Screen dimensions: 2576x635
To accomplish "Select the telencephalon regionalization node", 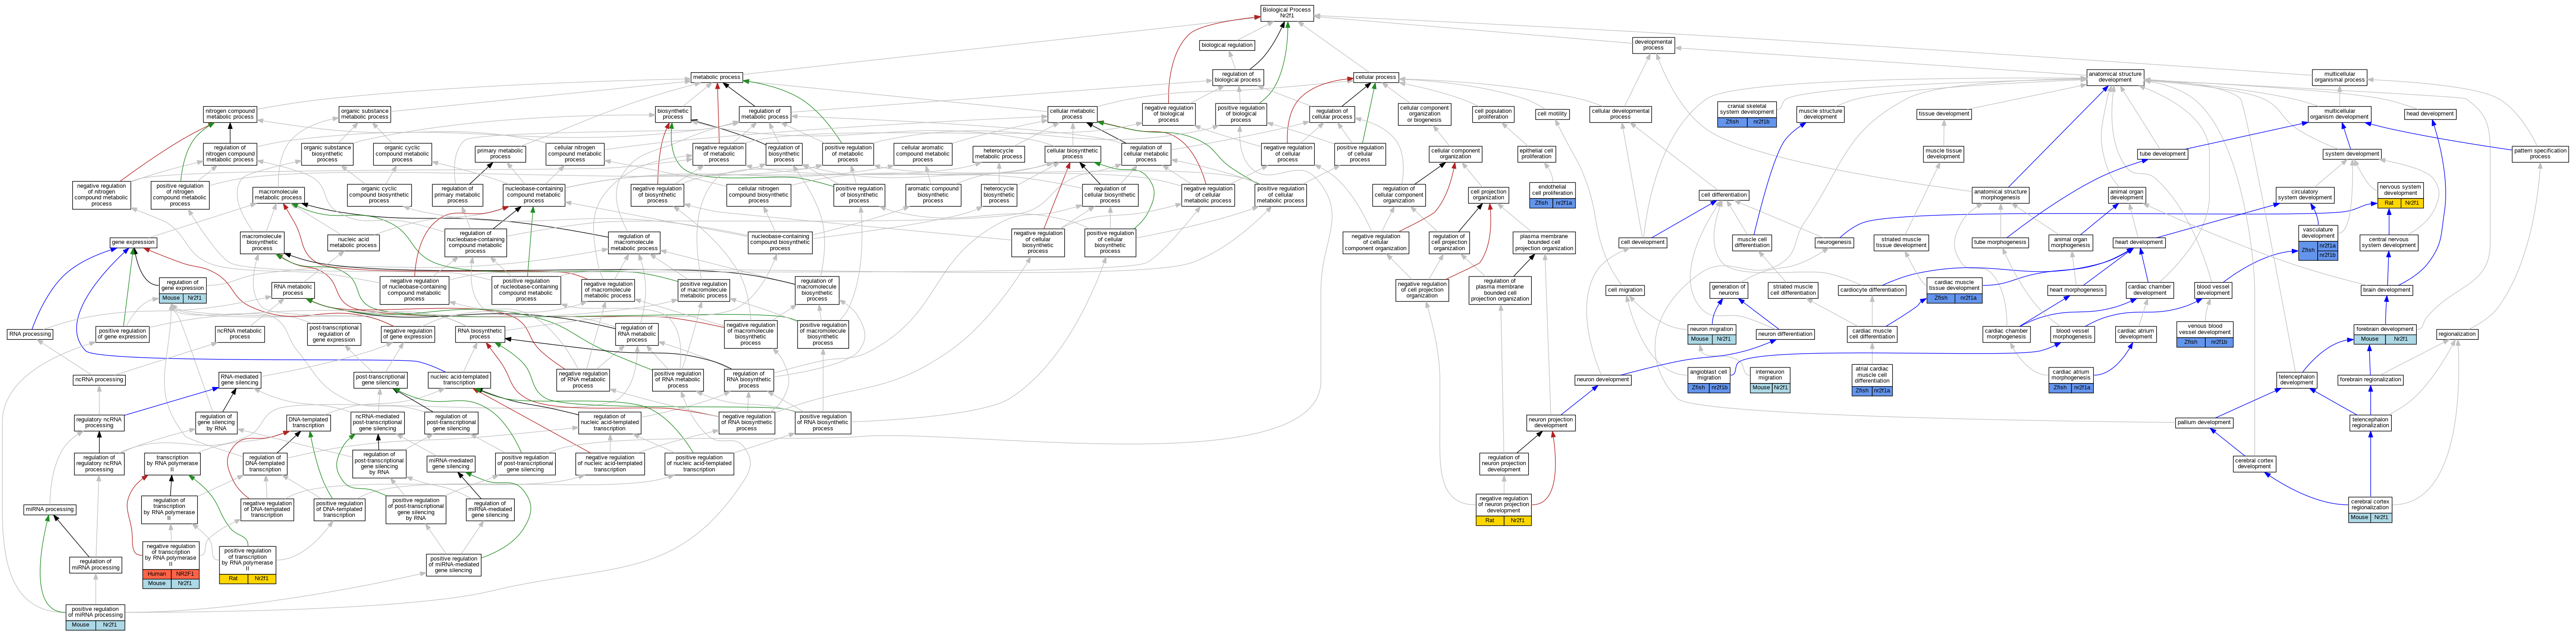I will coord(2370,422).
